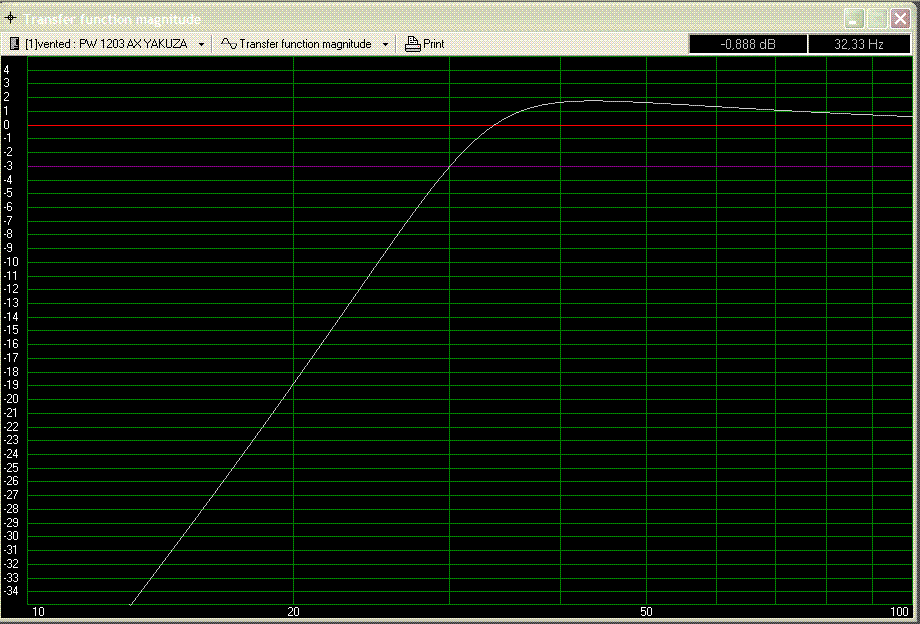Select the '[1]vented : PW 1203 AX YAKUZA' selector text

click(106, 44)
